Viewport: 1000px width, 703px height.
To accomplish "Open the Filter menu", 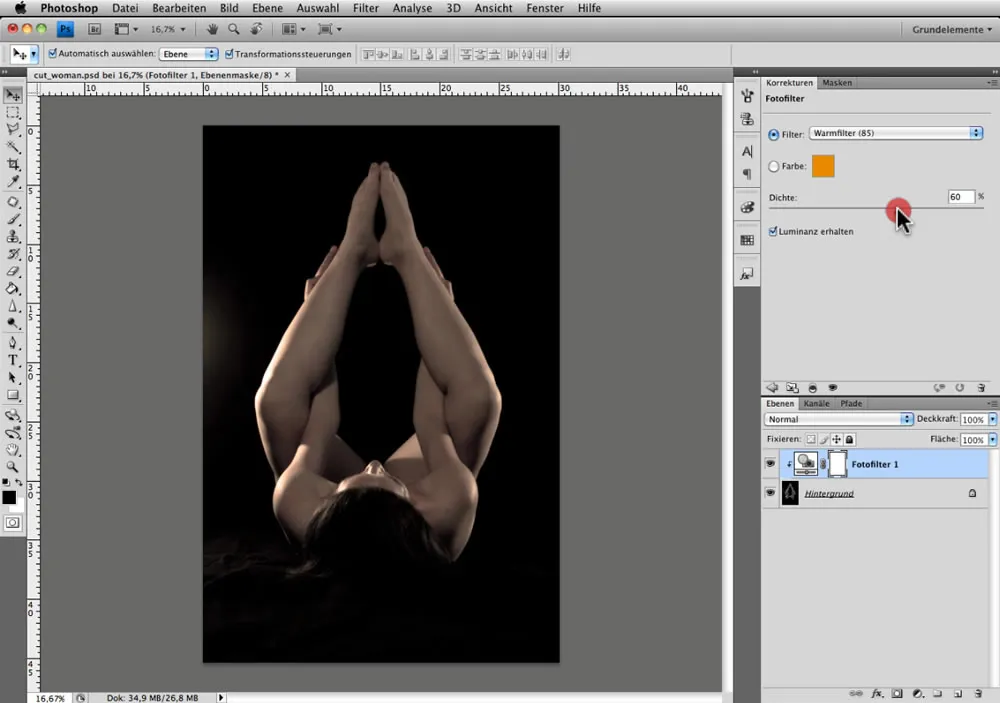I will (x=366, y=8).
